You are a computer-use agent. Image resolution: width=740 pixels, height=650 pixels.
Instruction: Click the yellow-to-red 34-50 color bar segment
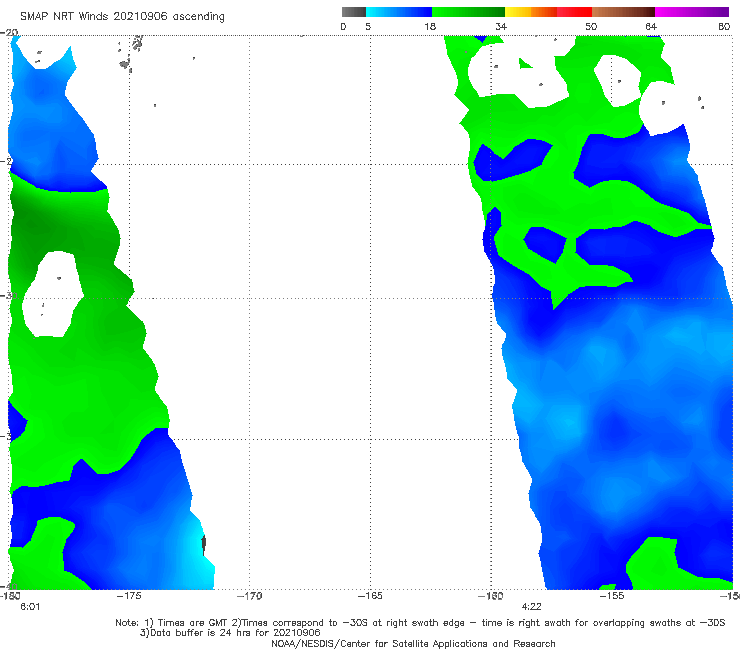548,12
